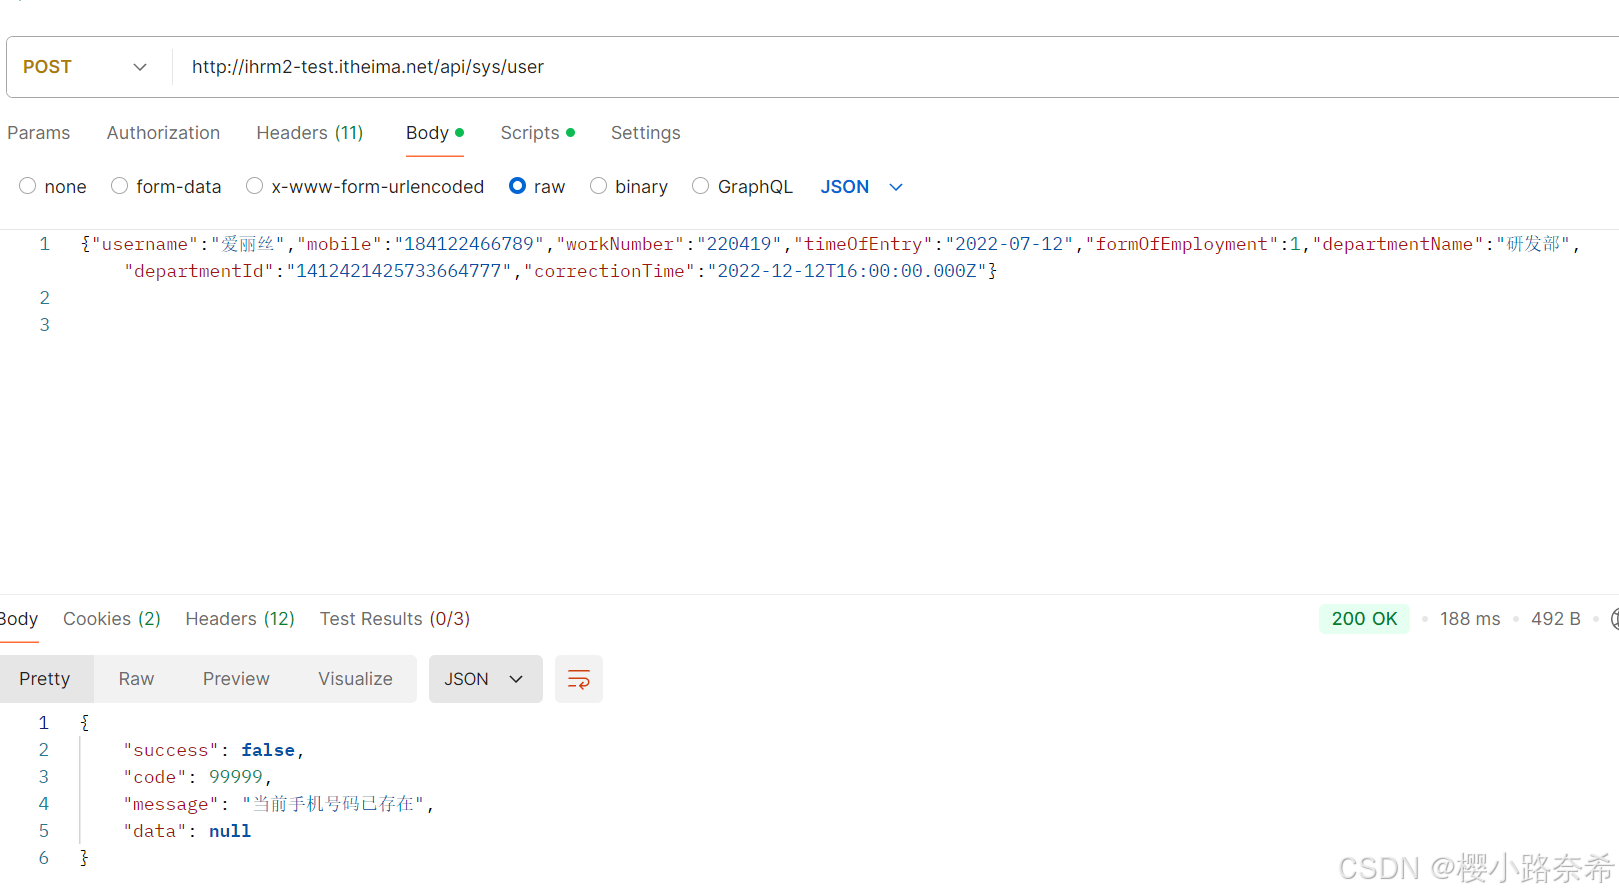The height and width of the screenshot is (896, 1619).
Task: Open the Visualize response view
Action: coord(355,679)
